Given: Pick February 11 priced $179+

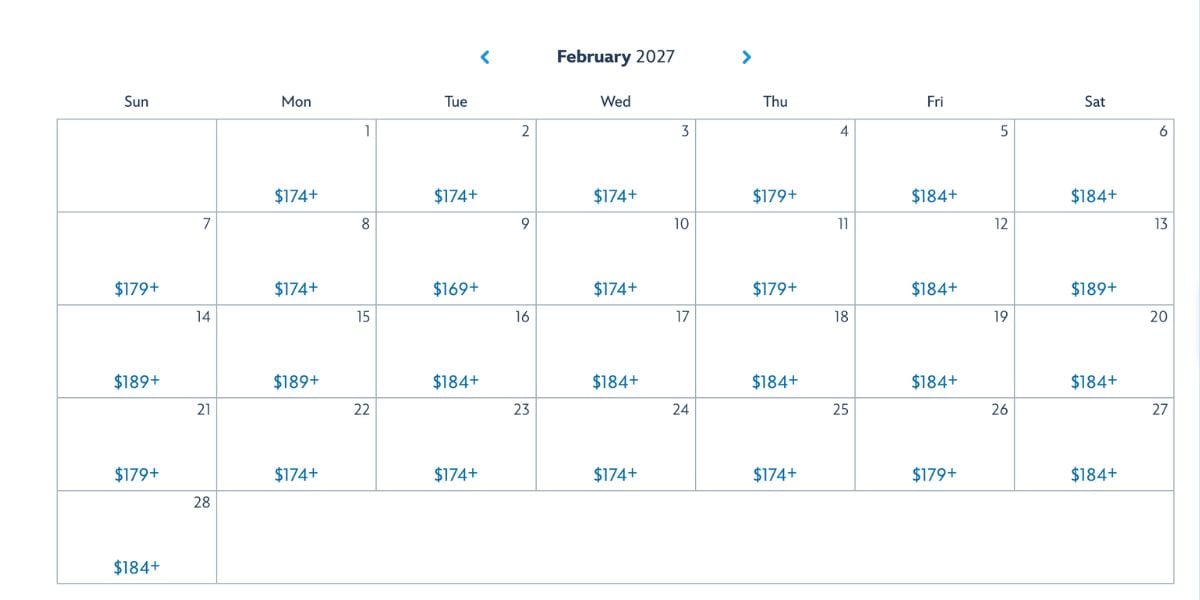Looking at the screenshot, I should [775, 288].
